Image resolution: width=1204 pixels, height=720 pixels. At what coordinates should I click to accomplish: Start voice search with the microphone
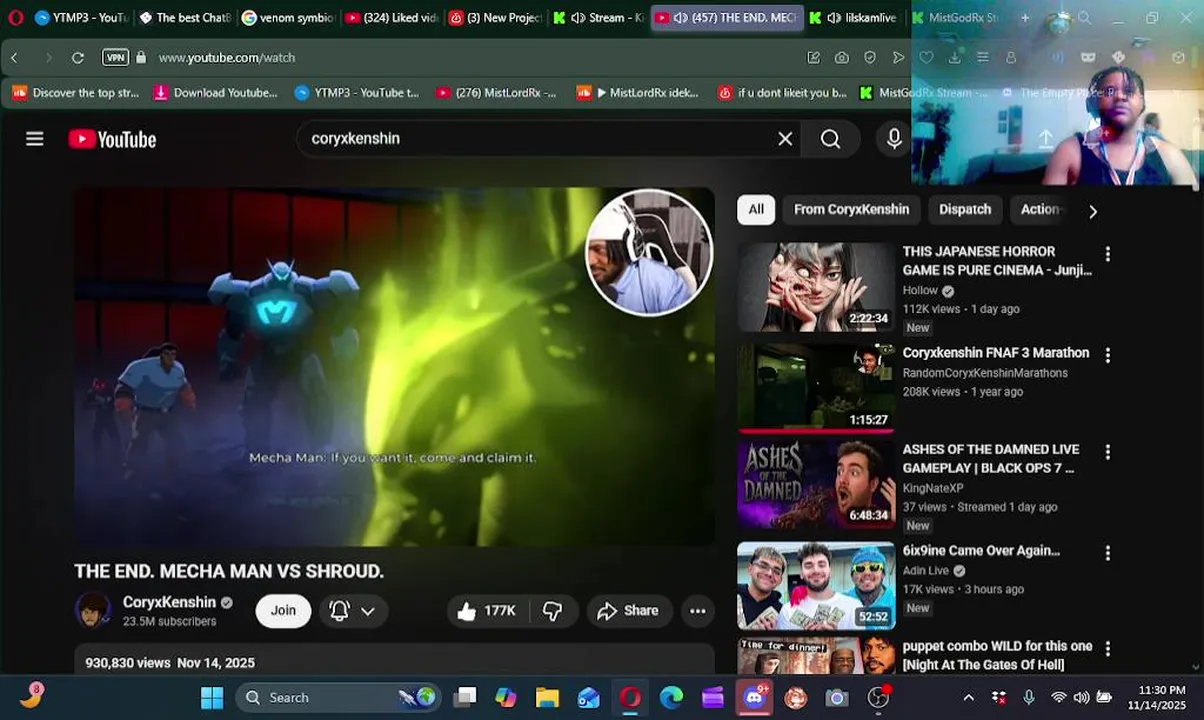coord(894,139)
